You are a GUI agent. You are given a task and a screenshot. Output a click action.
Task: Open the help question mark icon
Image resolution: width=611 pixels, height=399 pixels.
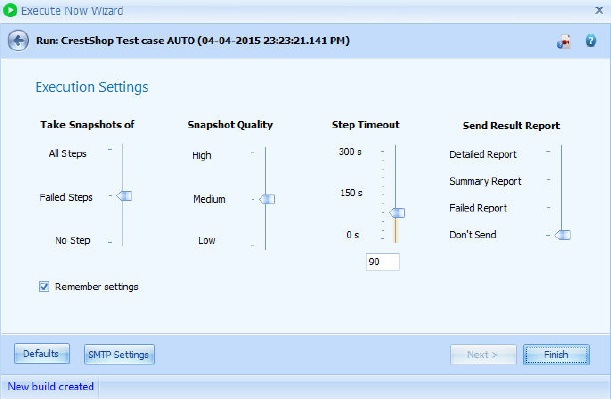click(590, 41)
